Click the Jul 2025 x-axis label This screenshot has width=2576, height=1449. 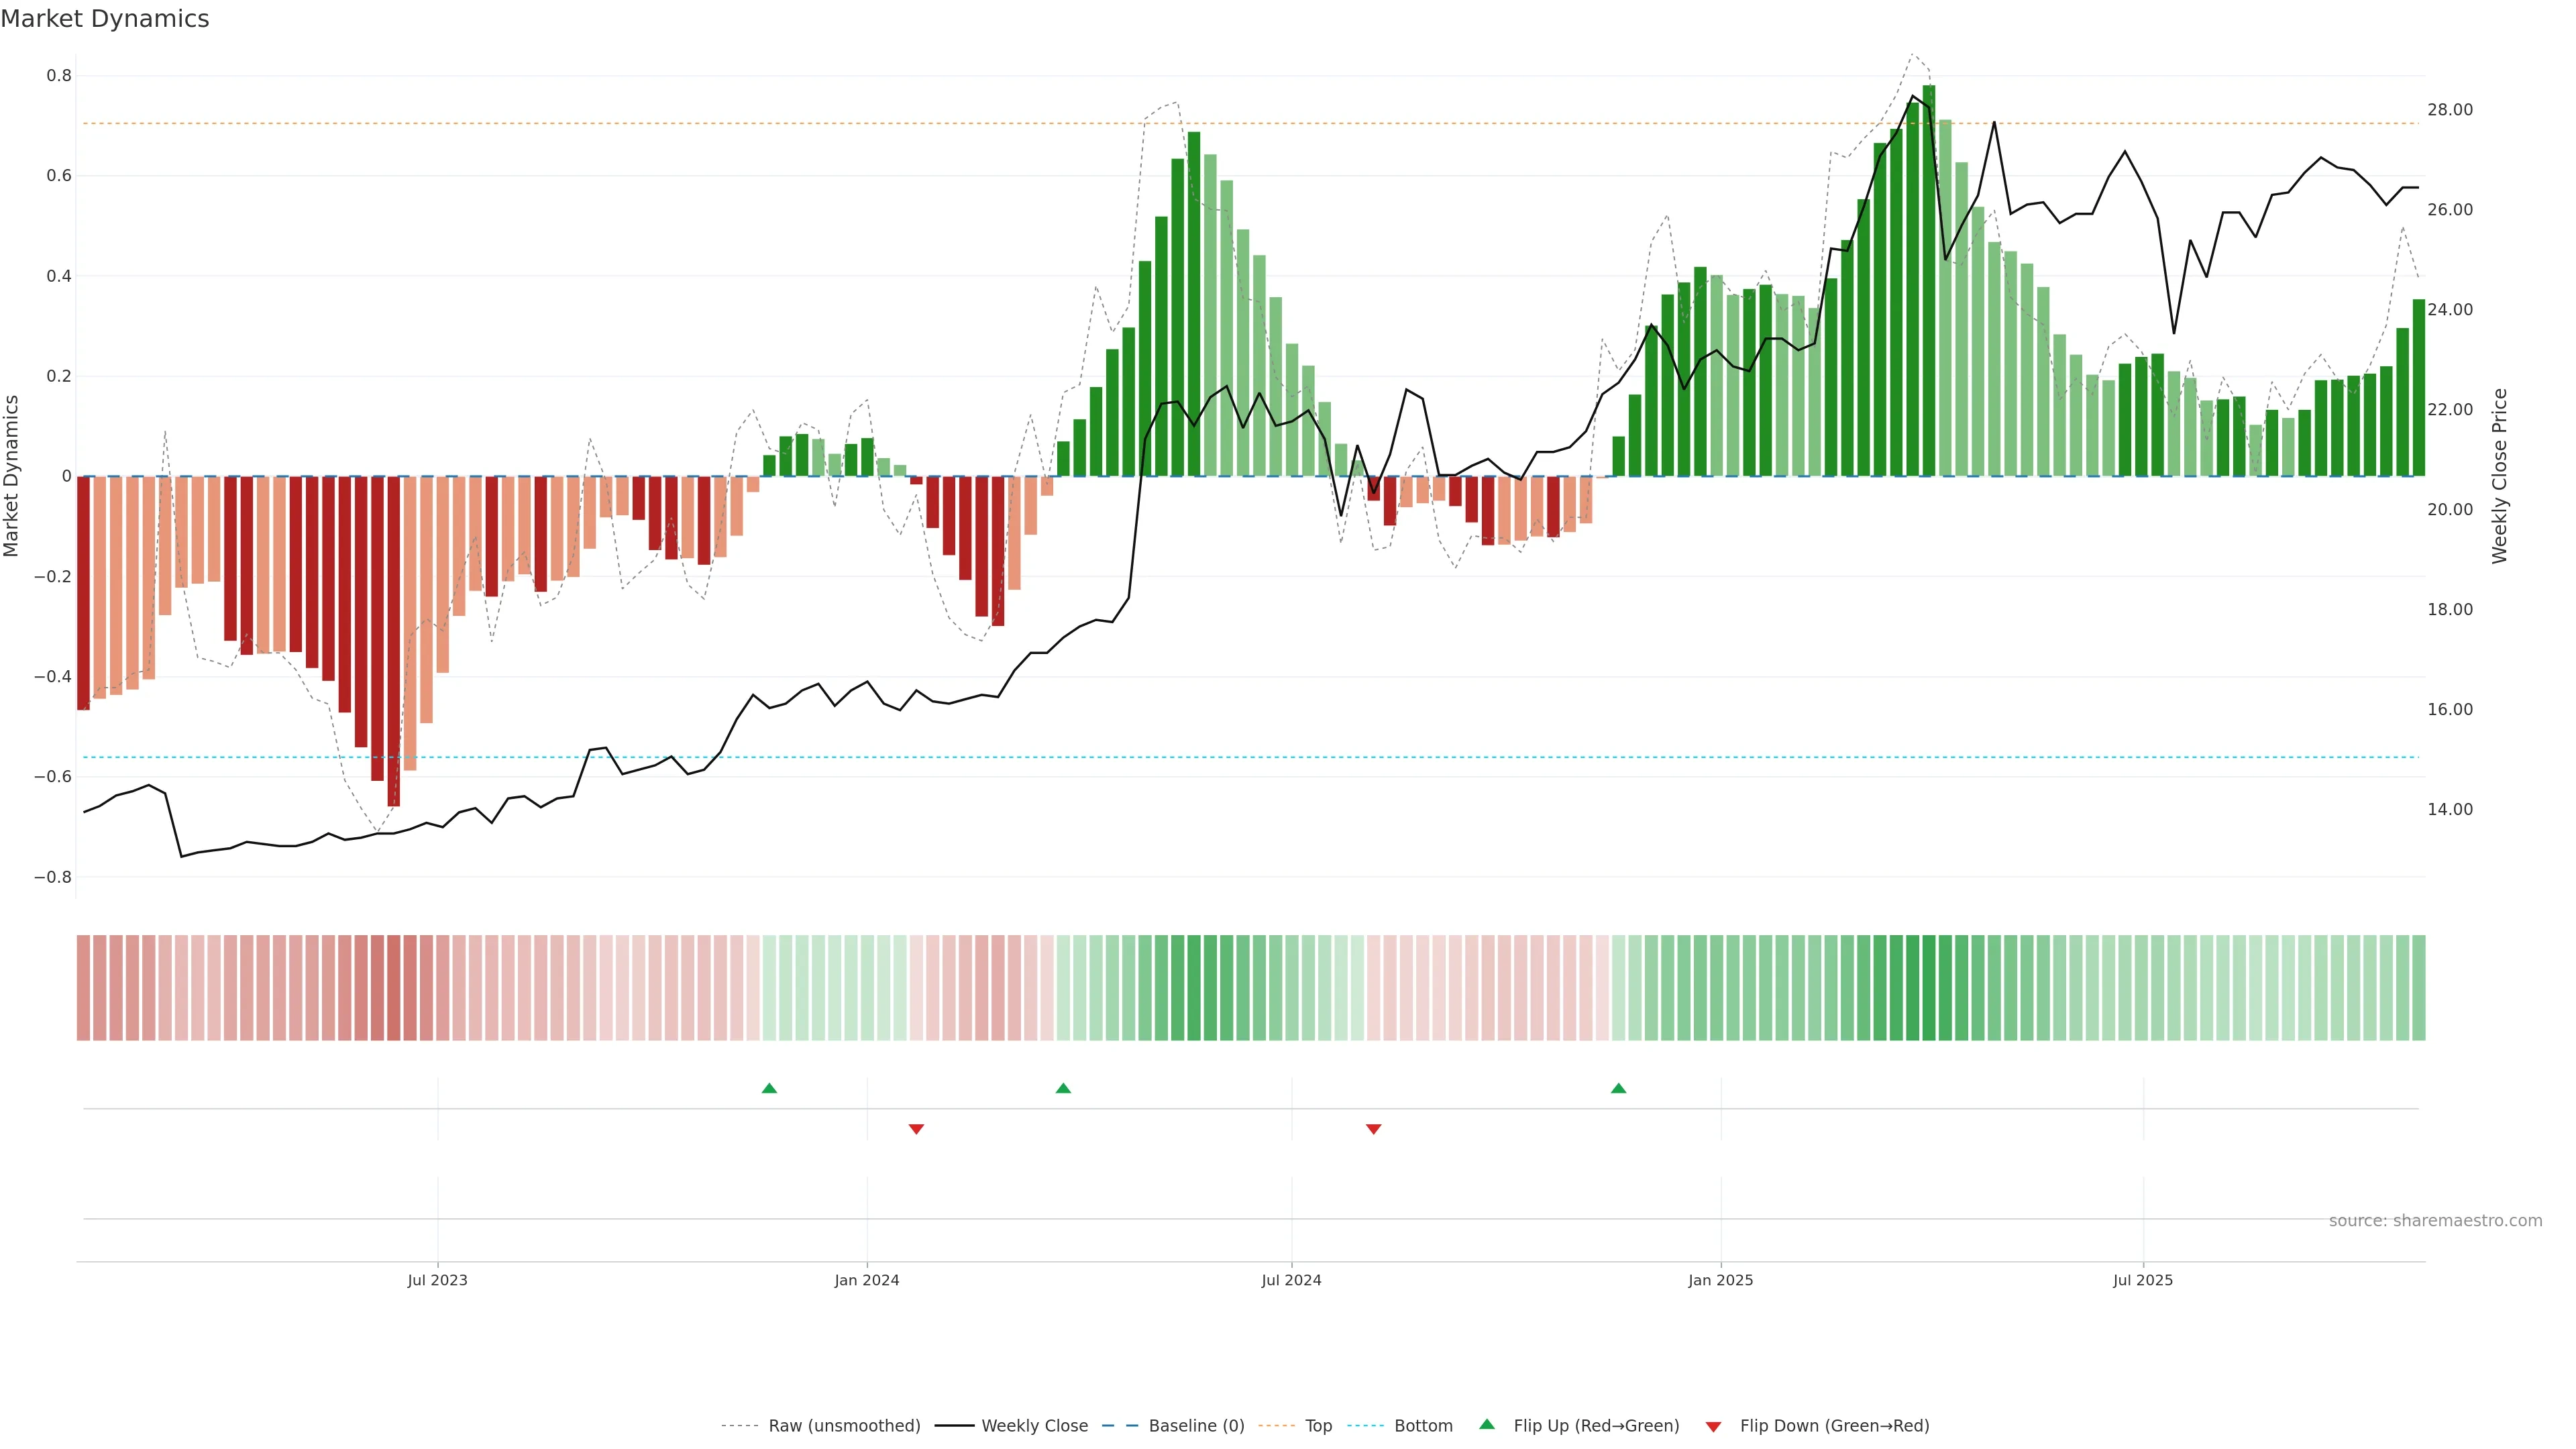2143,1280
